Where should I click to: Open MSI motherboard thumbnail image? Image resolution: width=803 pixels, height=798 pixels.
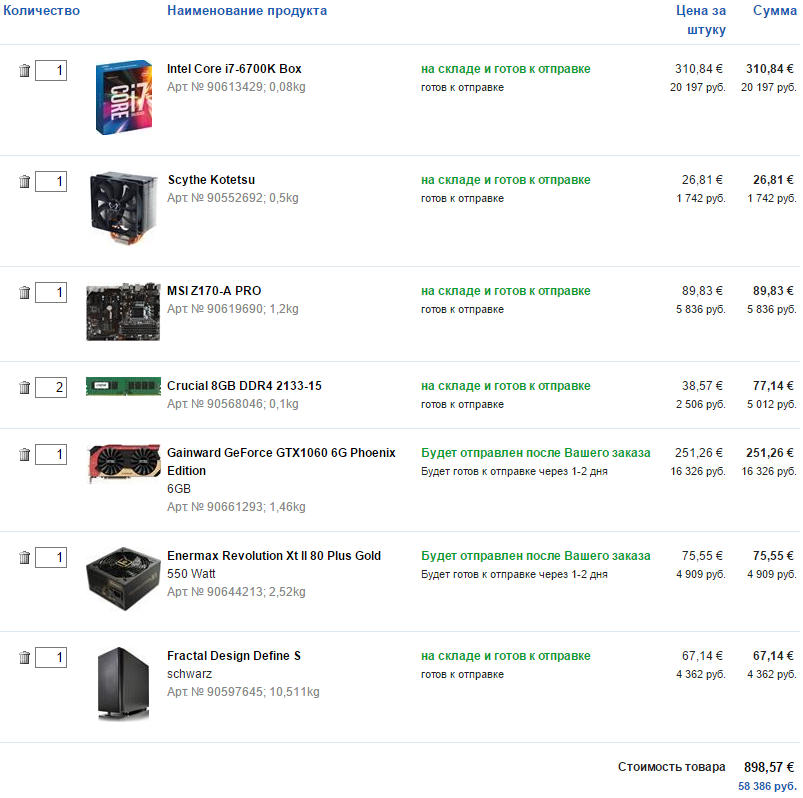coord(123,312)
